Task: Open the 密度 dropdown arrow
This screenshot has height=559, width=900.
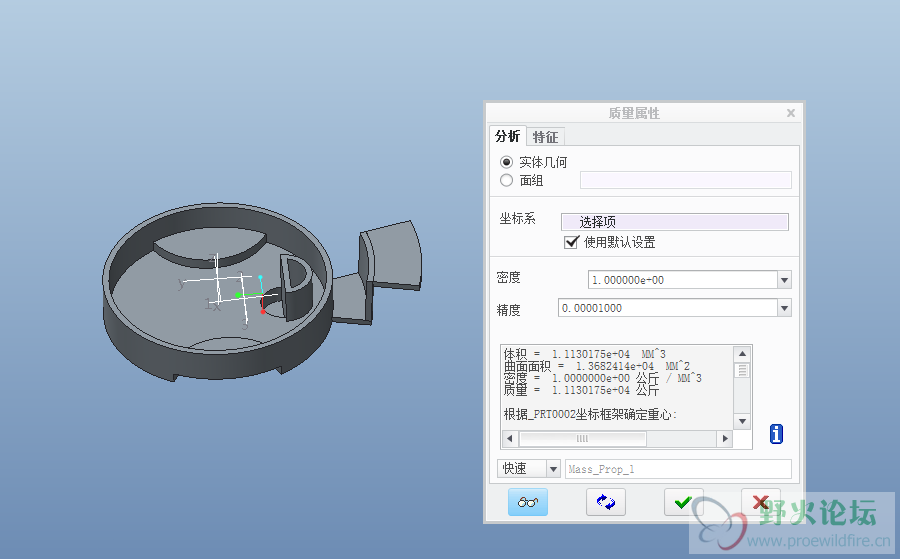Action: (x=785, y=280)
